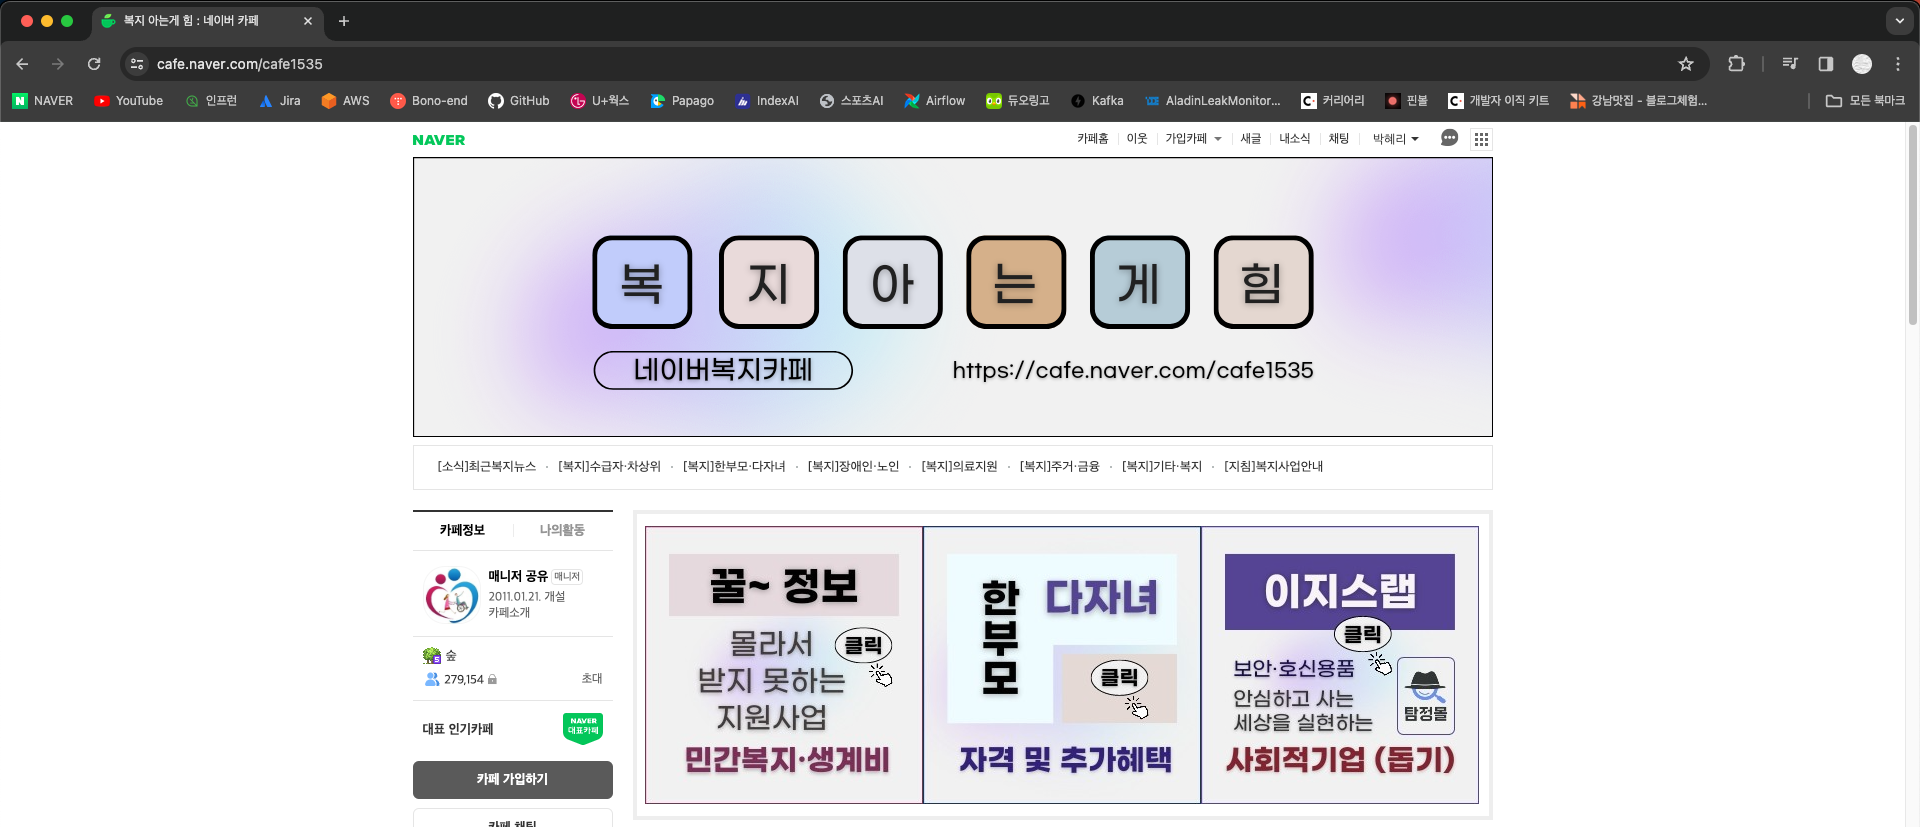This screenshot has width=1920, height=827.
Task: Click the 복지 아는게 힘 cafe banner
Action: [952, 297]
